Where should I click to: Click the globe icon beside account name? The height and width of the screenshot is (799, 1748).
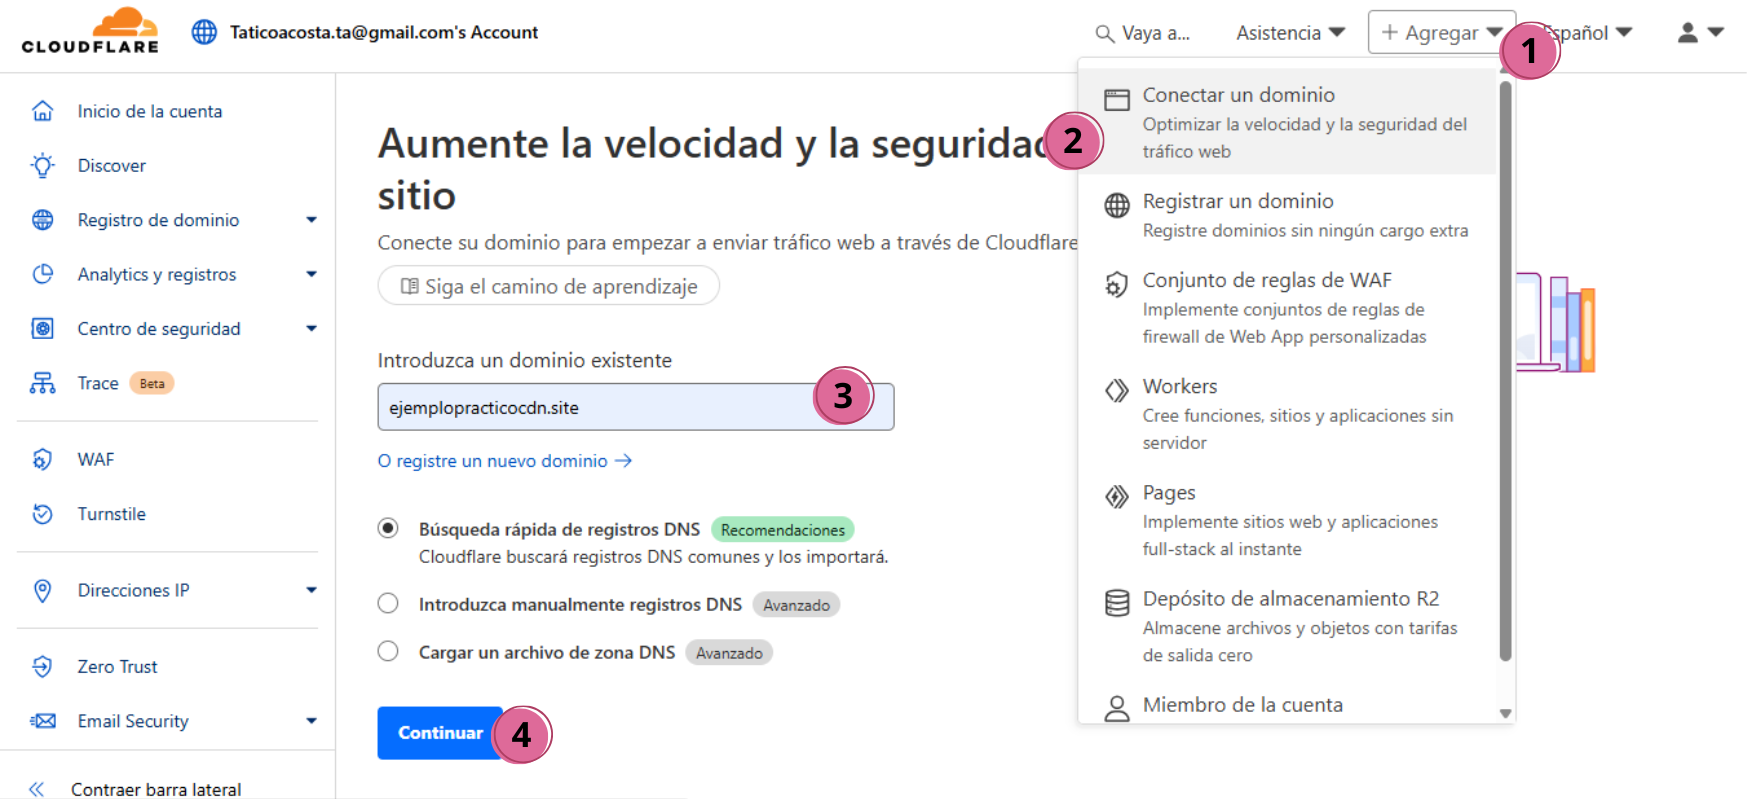tap(204, 32)
